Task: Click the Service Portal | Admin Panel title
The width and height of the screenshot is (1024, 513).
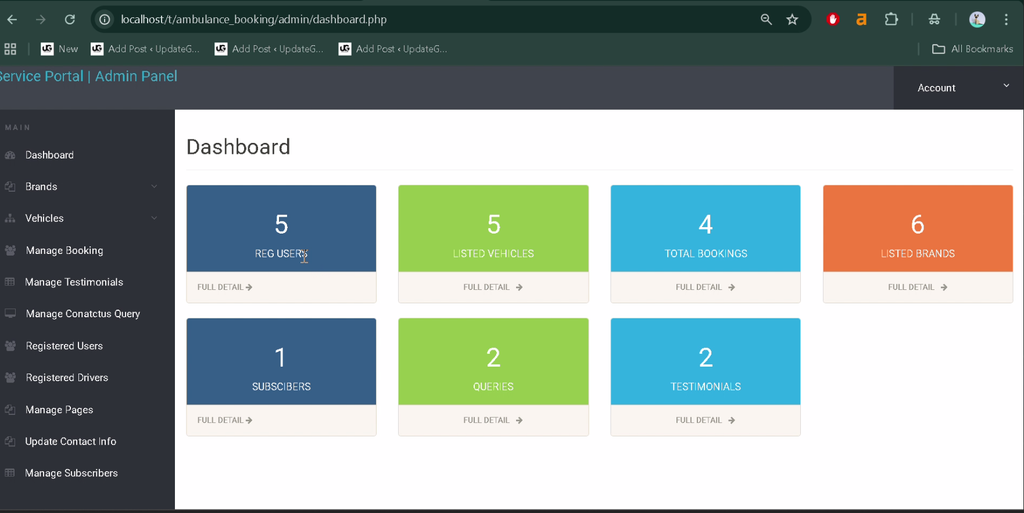Action: coord(88,76)
